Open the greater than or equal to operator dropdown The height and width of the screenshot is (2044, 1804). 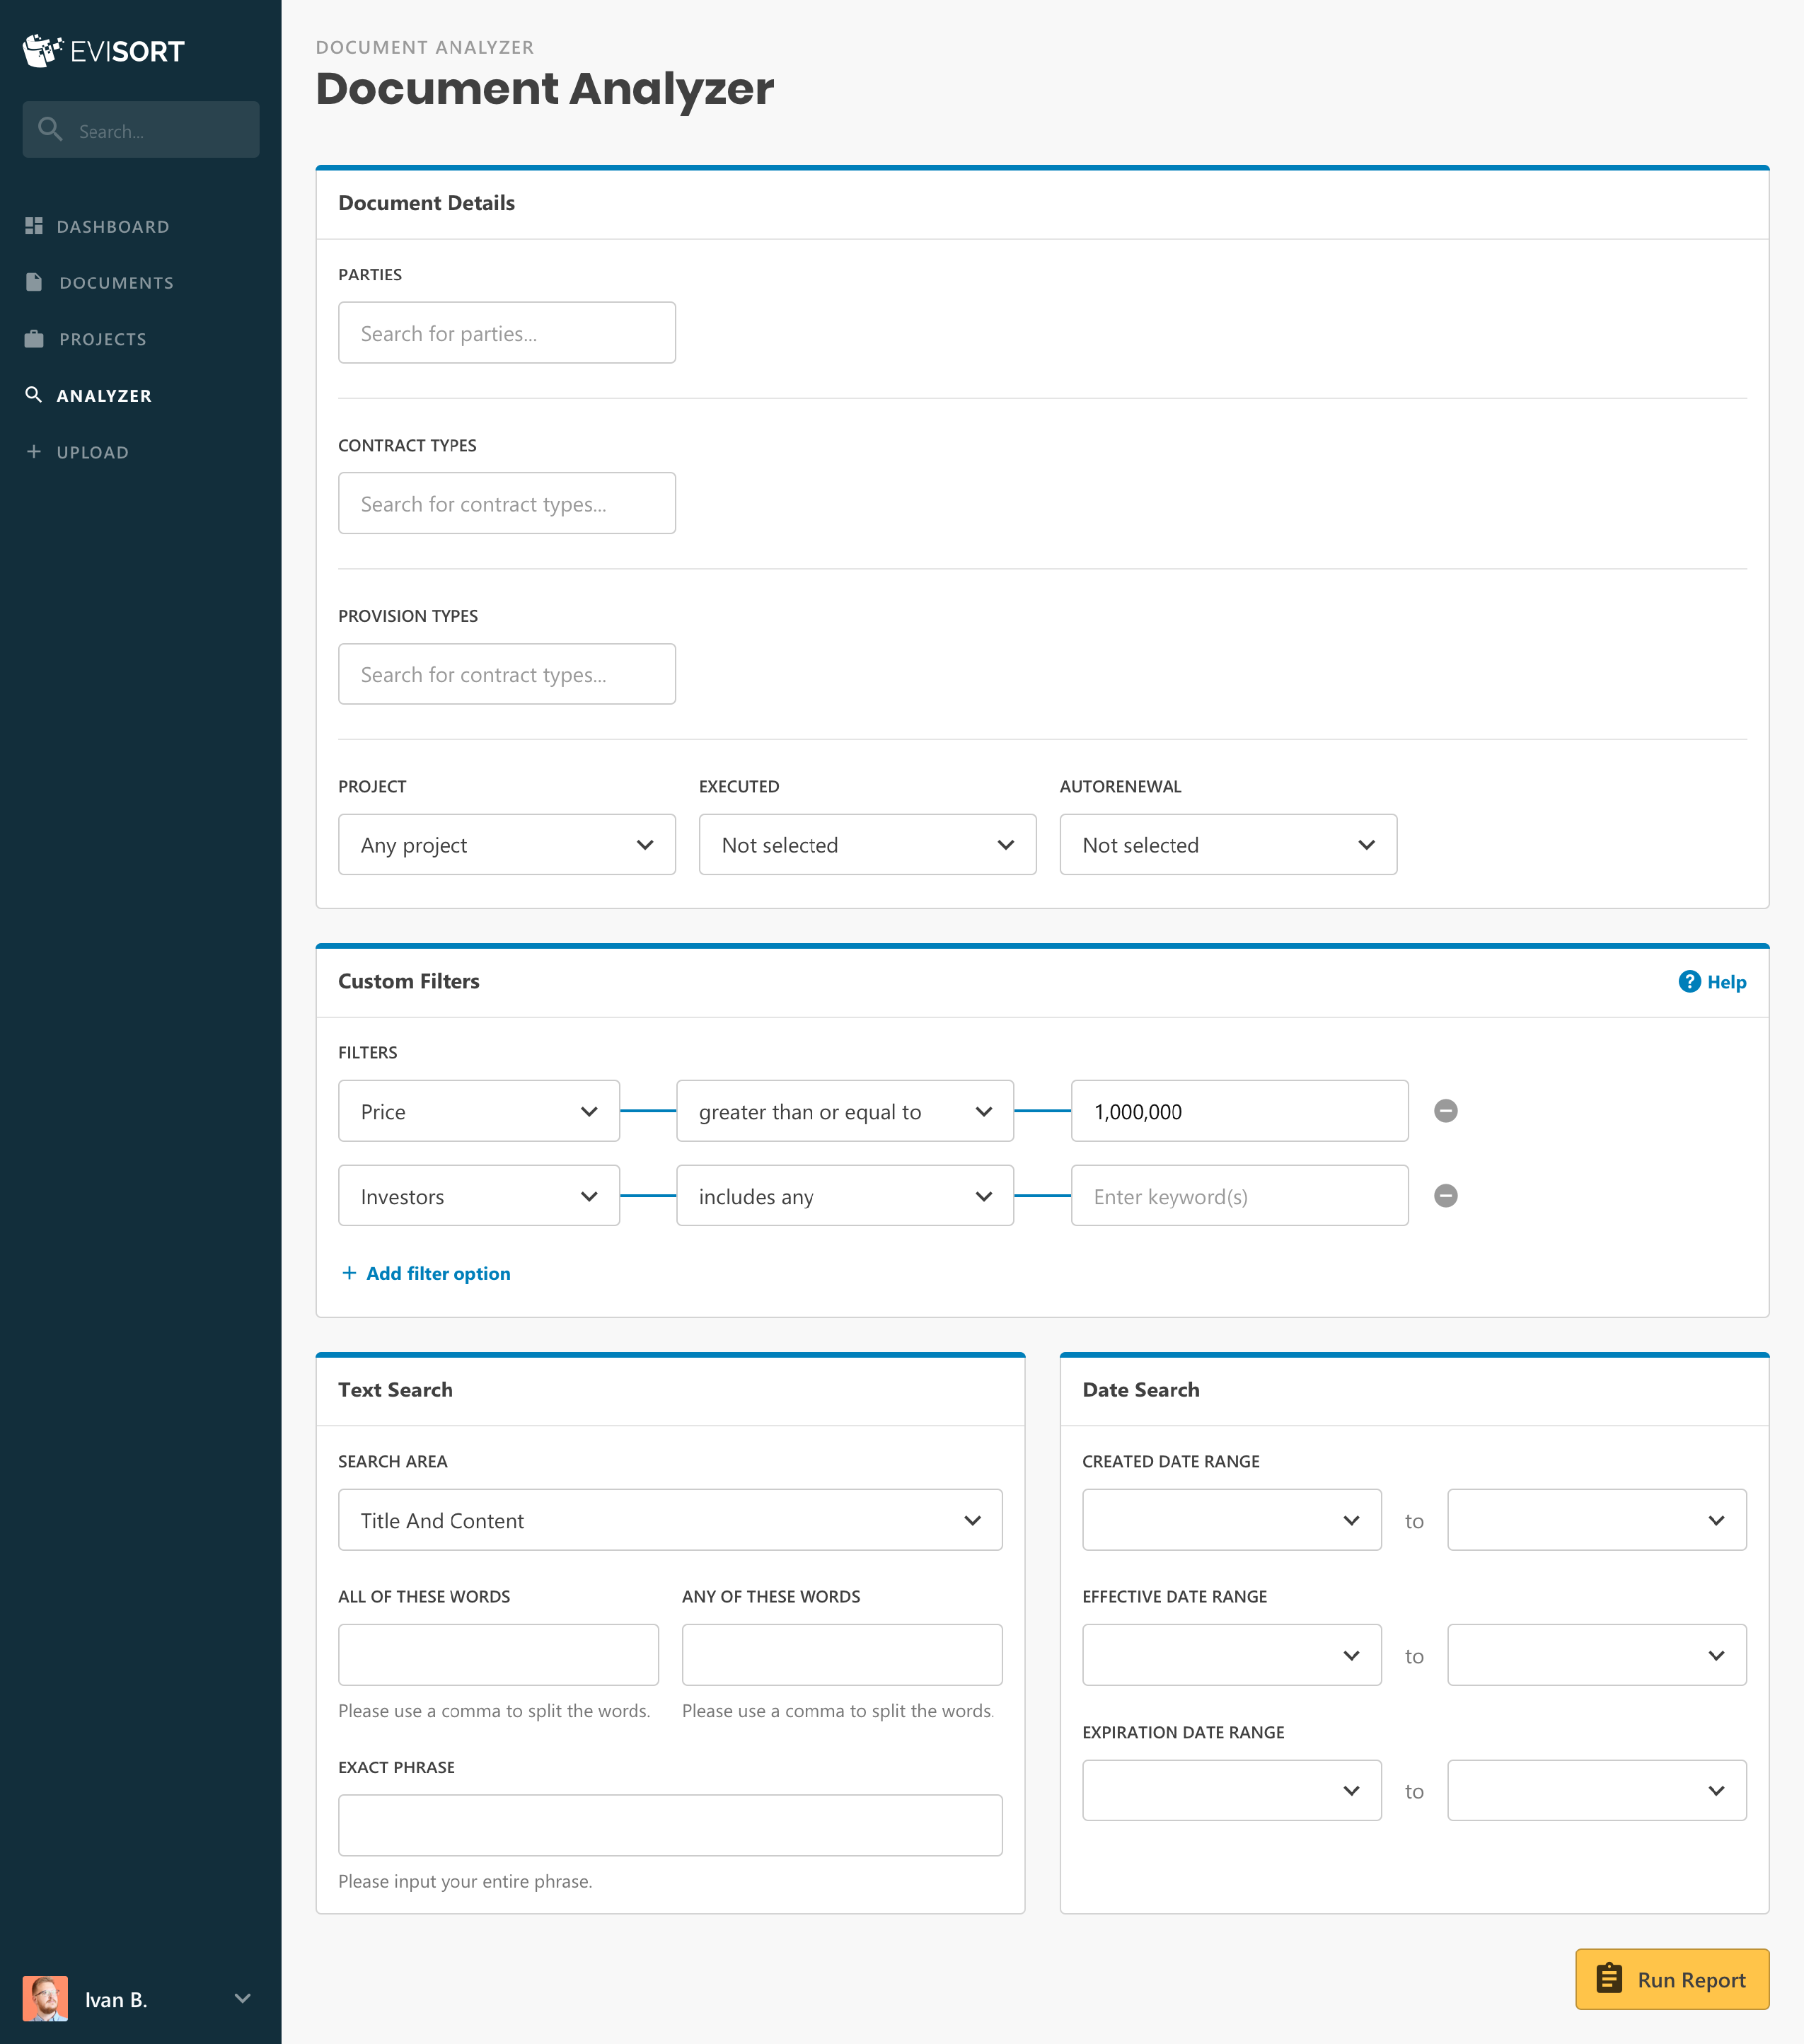(843, 1110)
